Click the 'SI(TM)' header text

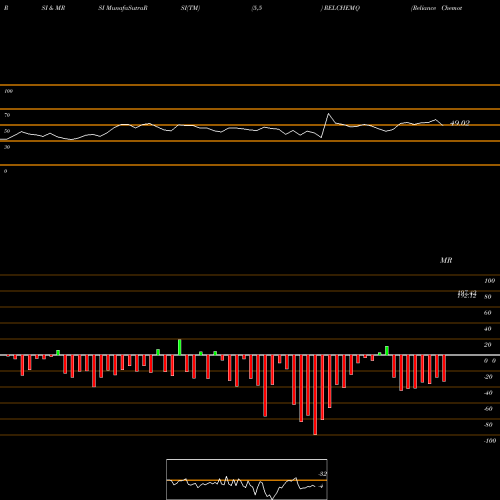coord(190,8)
